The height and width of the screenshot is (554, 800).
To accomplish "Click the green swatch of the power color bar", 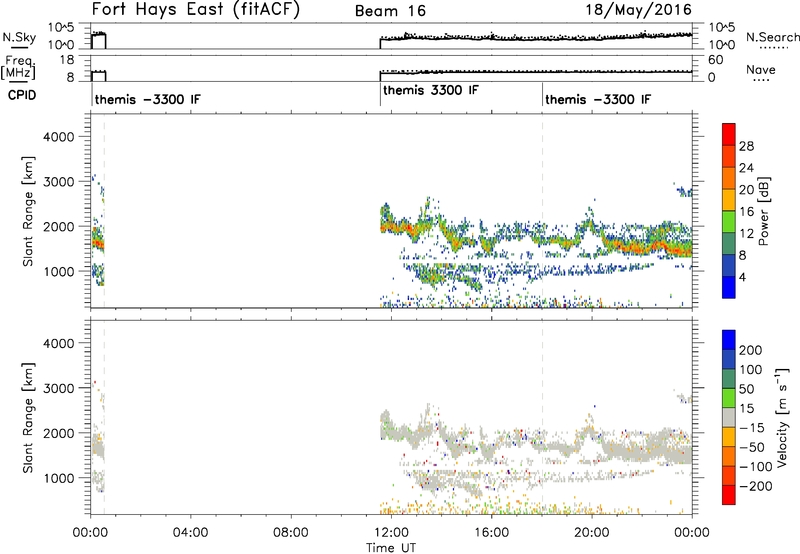I will (729, 222).
